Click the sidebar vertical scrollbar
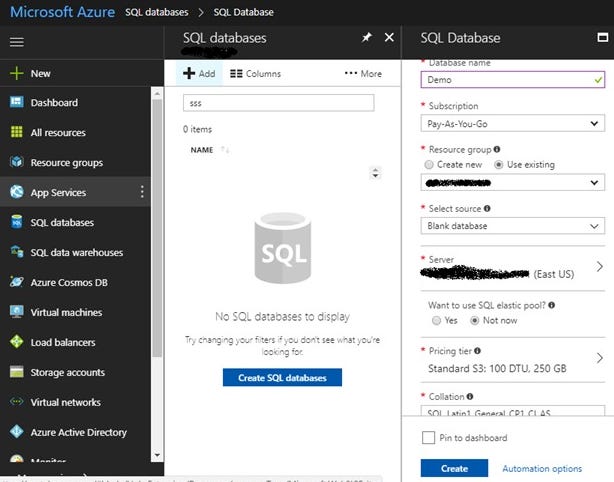 tap(157, 227)
